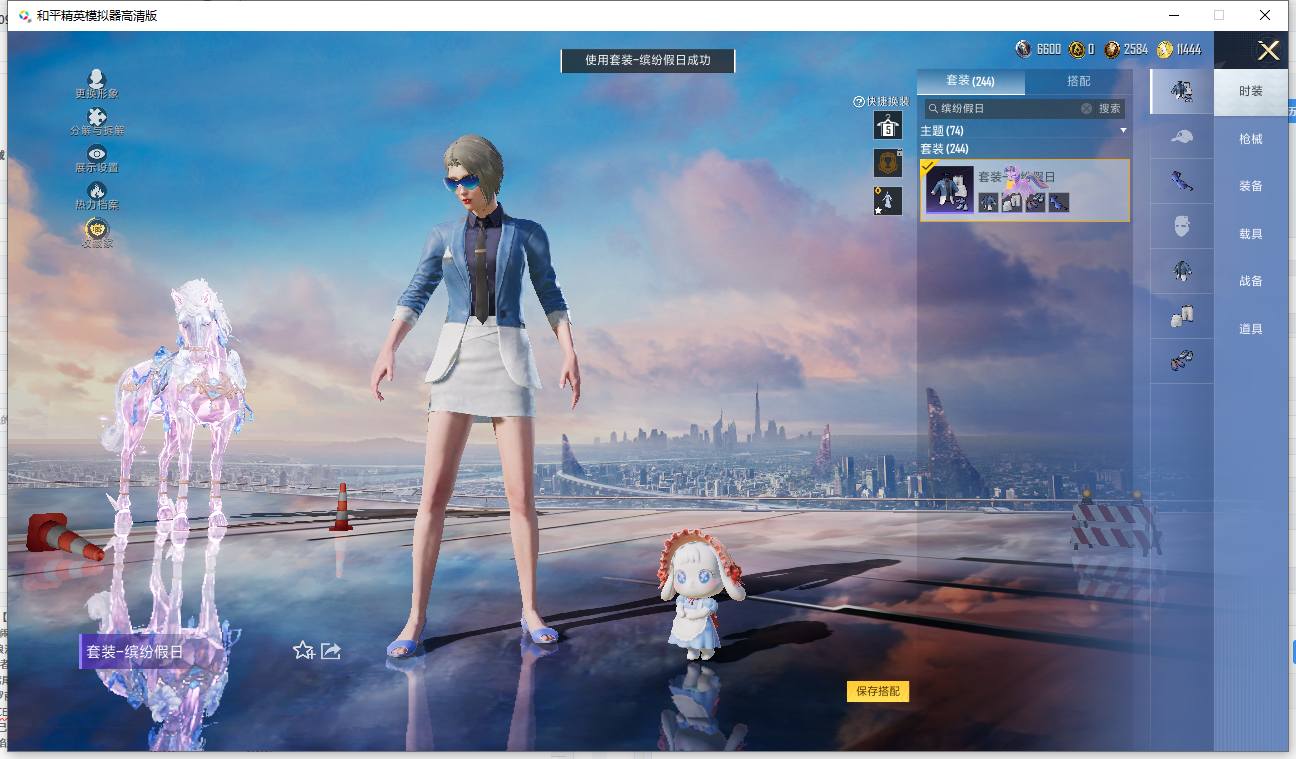1296x759 pixels.
Task: Clear the search text with X
Action: coord(1086,108)
